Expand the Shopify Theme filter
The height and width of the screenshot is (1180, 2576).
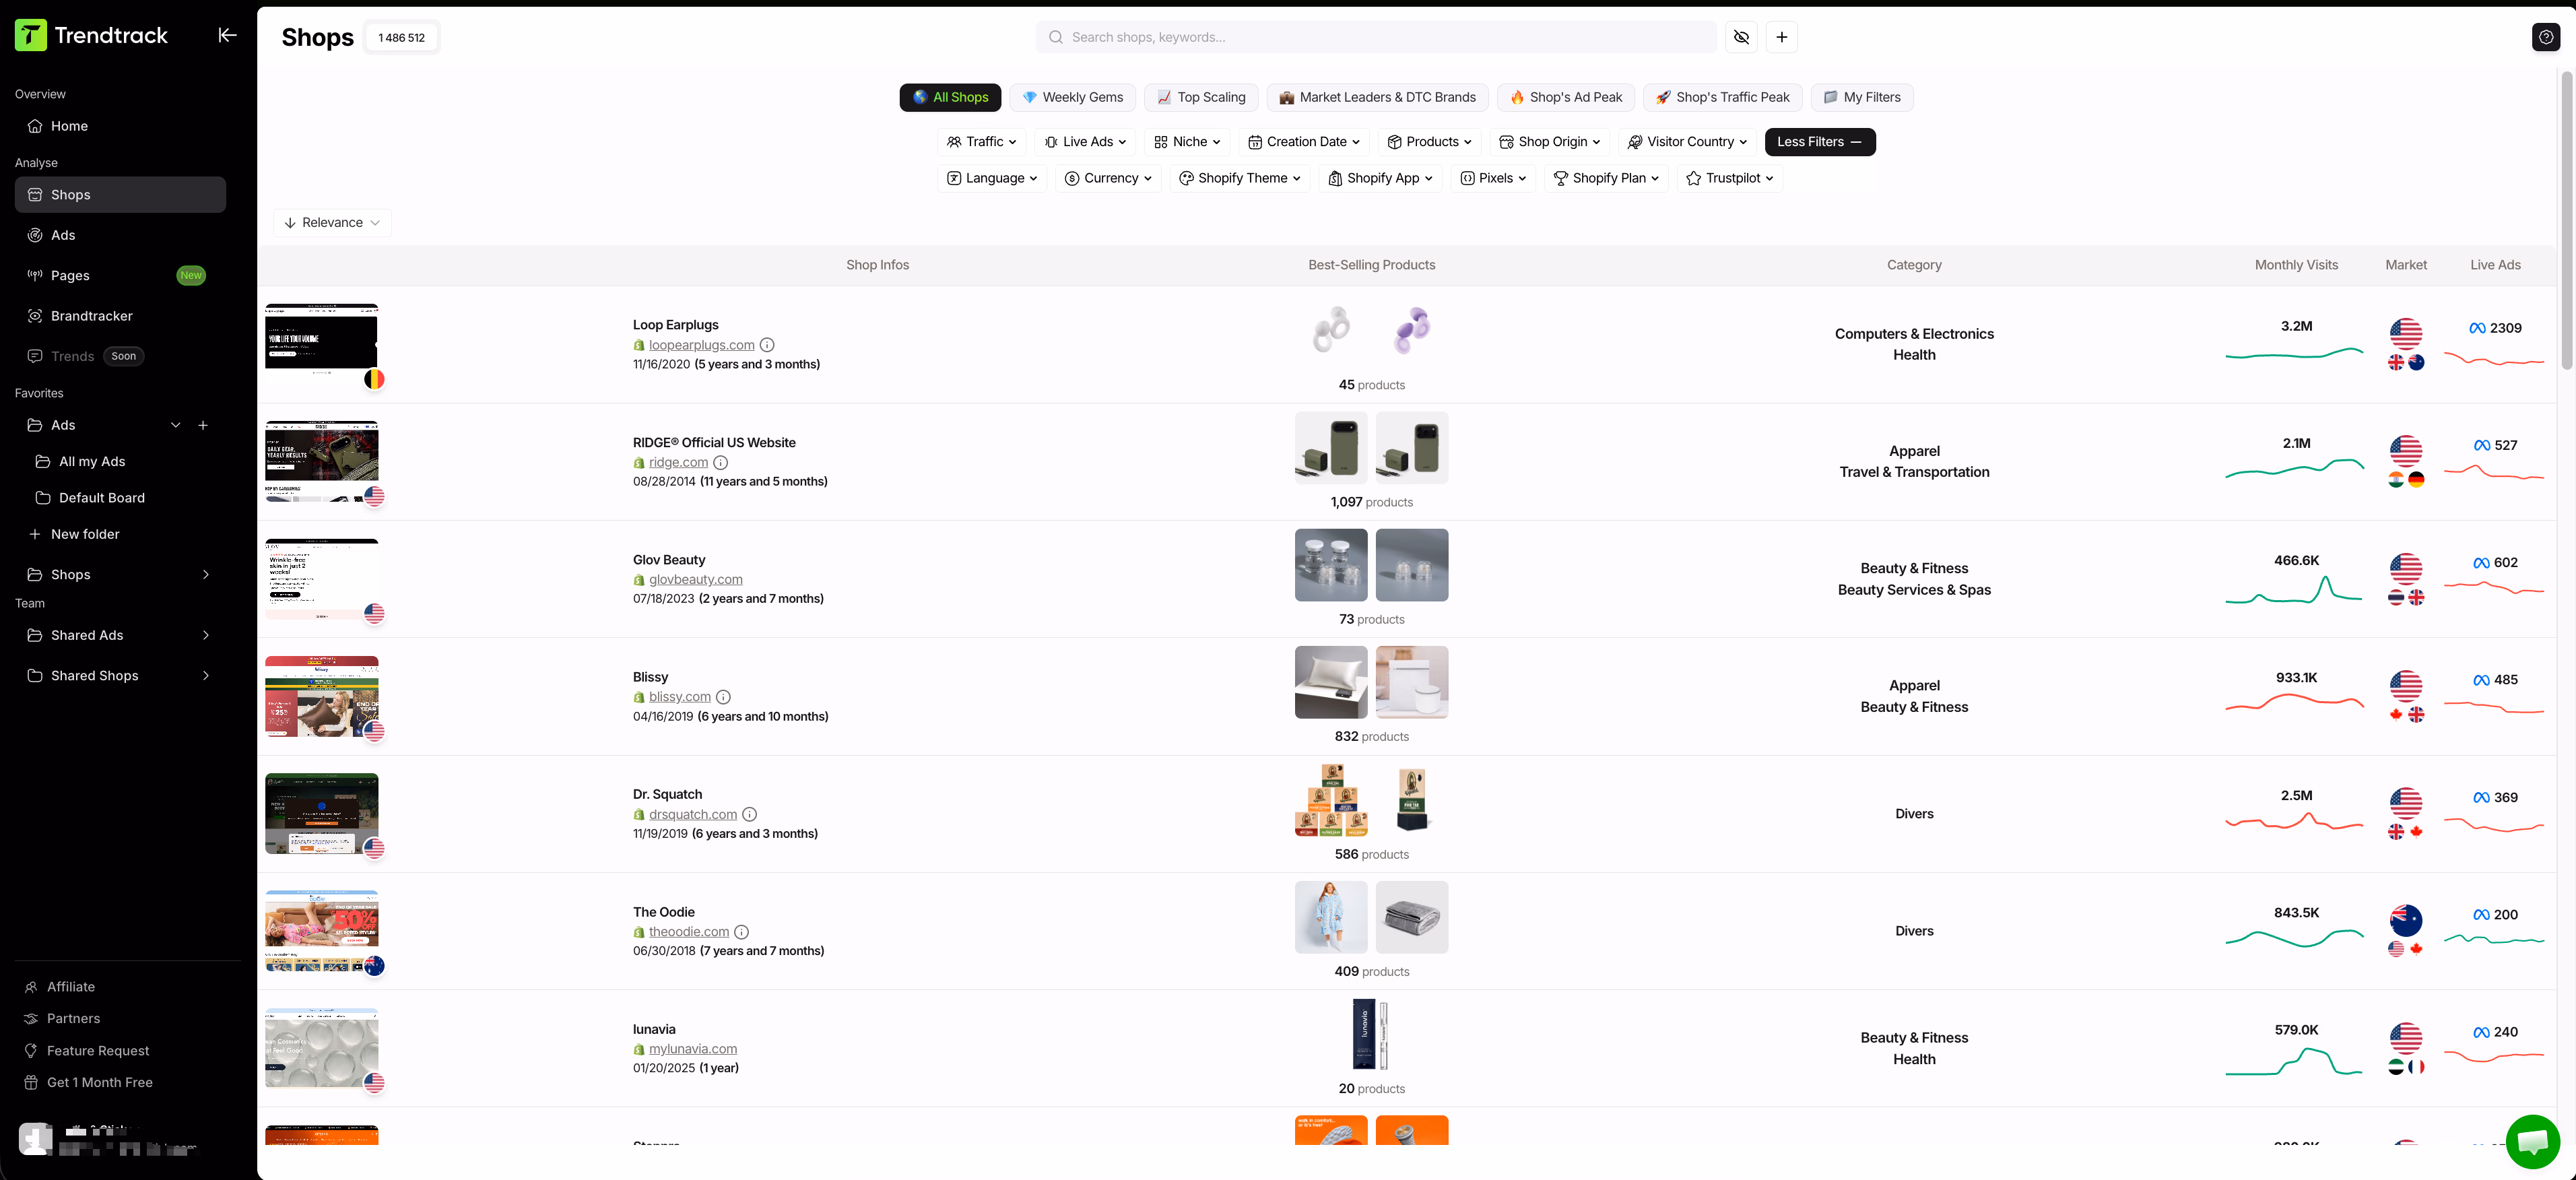tap(1239, 178)
